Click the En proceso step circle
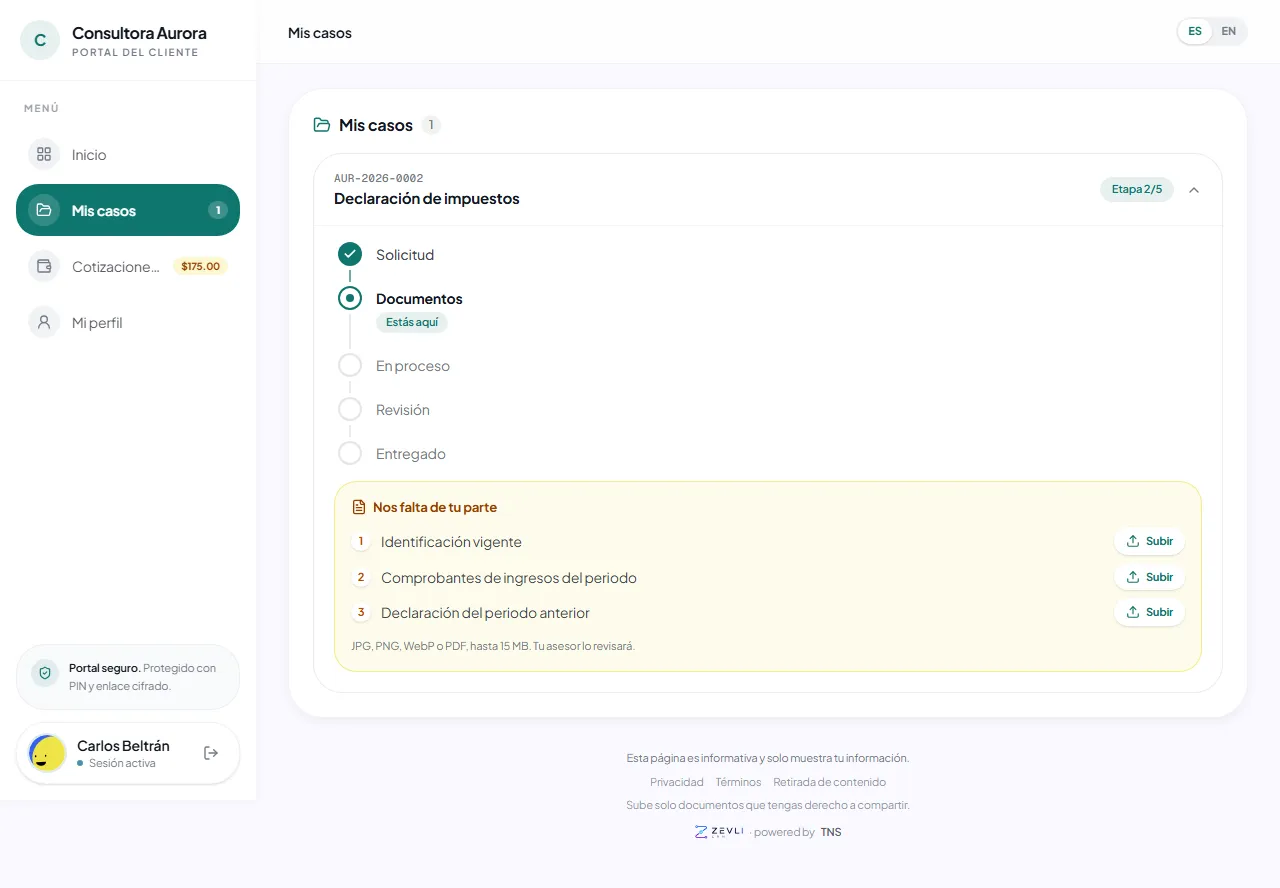The height and width of the screenshot is (888, 1280). 350,365
